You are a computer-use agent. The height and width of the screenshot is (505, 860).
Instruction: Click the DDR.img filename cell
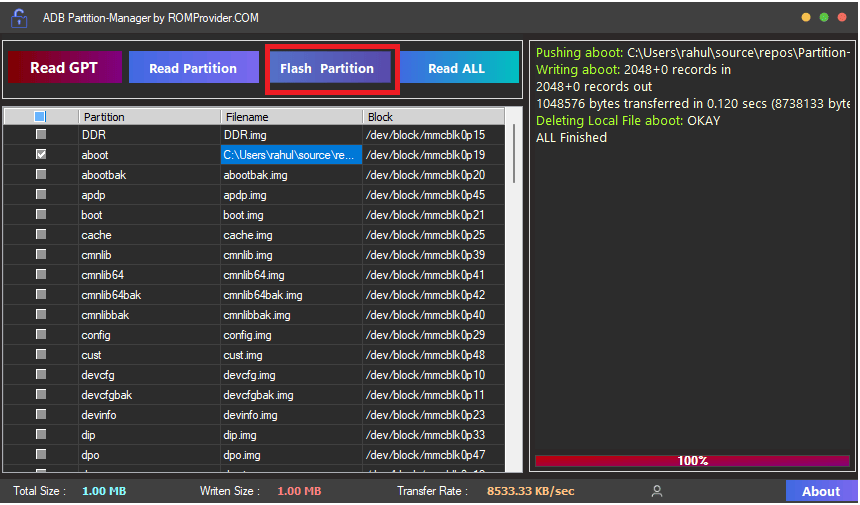(x=291, y=135)
